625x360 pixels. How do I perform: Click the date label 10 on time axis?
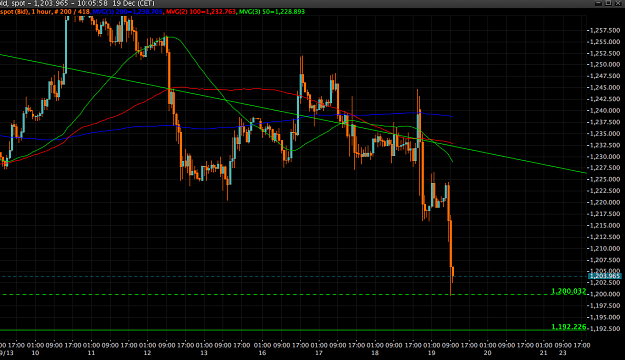point(35,353)
